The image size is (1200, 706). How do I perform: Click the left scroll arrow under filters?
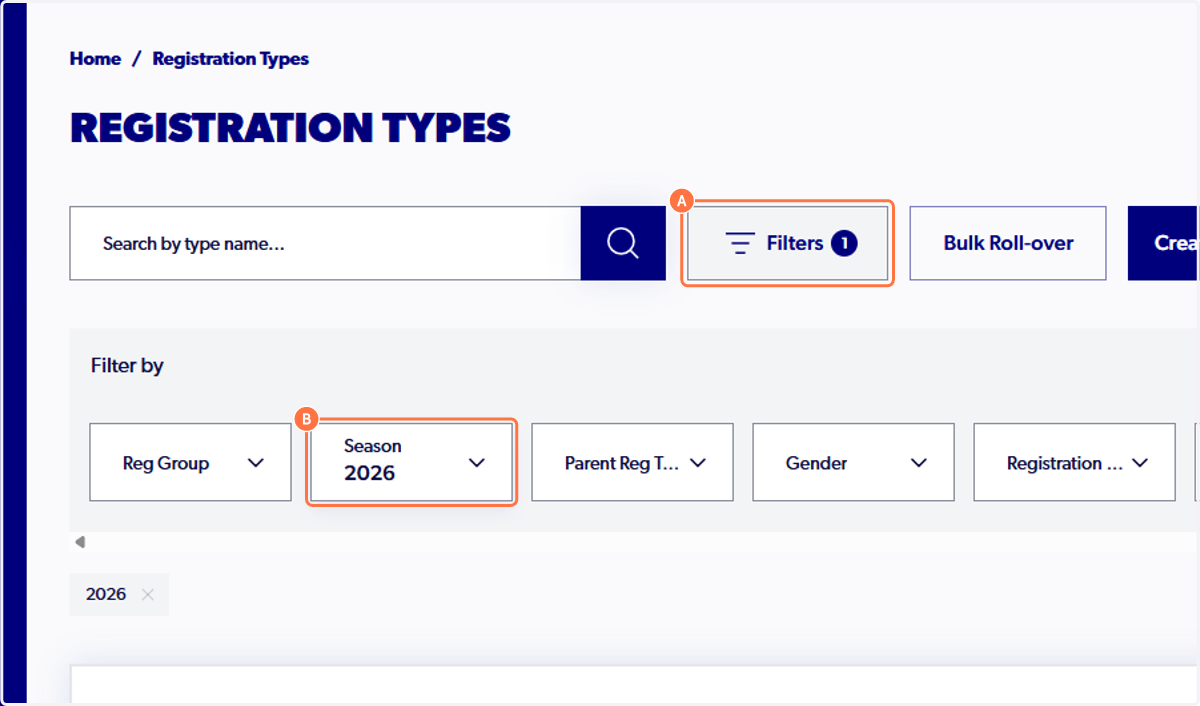click(80, 542)
